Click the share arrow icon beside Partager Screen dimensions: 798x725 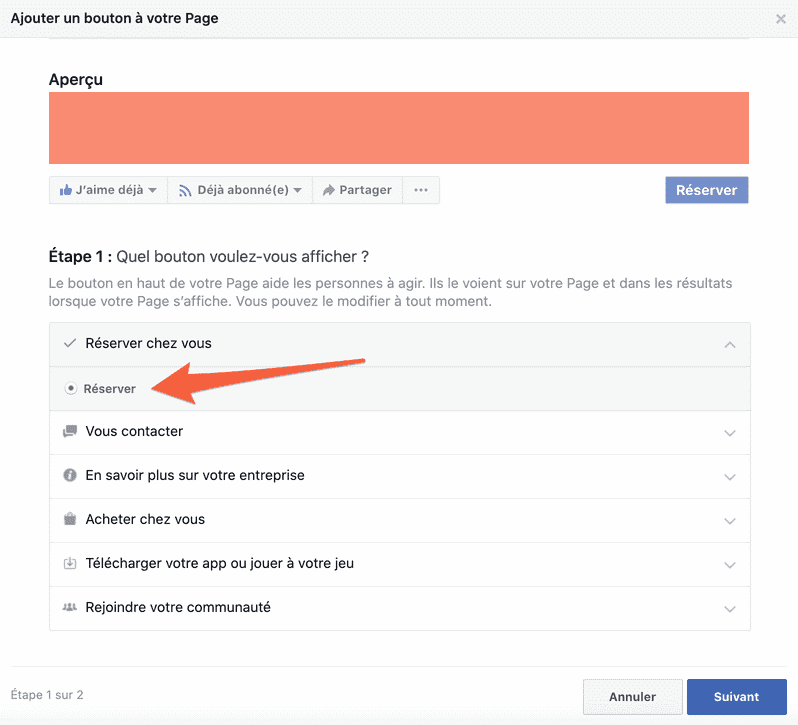(327, 190)
